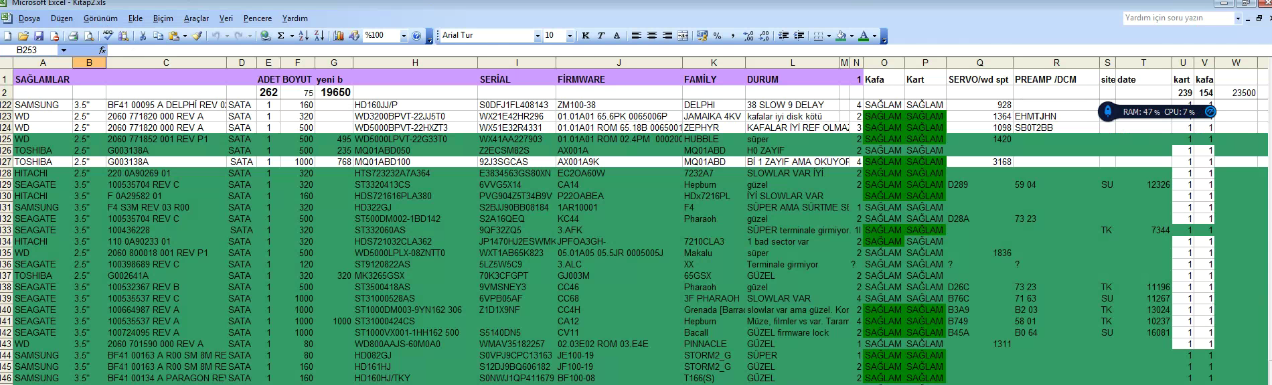The height and width of the screenshot is (385, 1272).
Task: Open the Biçim menu
Action: [x=164, y=18]
